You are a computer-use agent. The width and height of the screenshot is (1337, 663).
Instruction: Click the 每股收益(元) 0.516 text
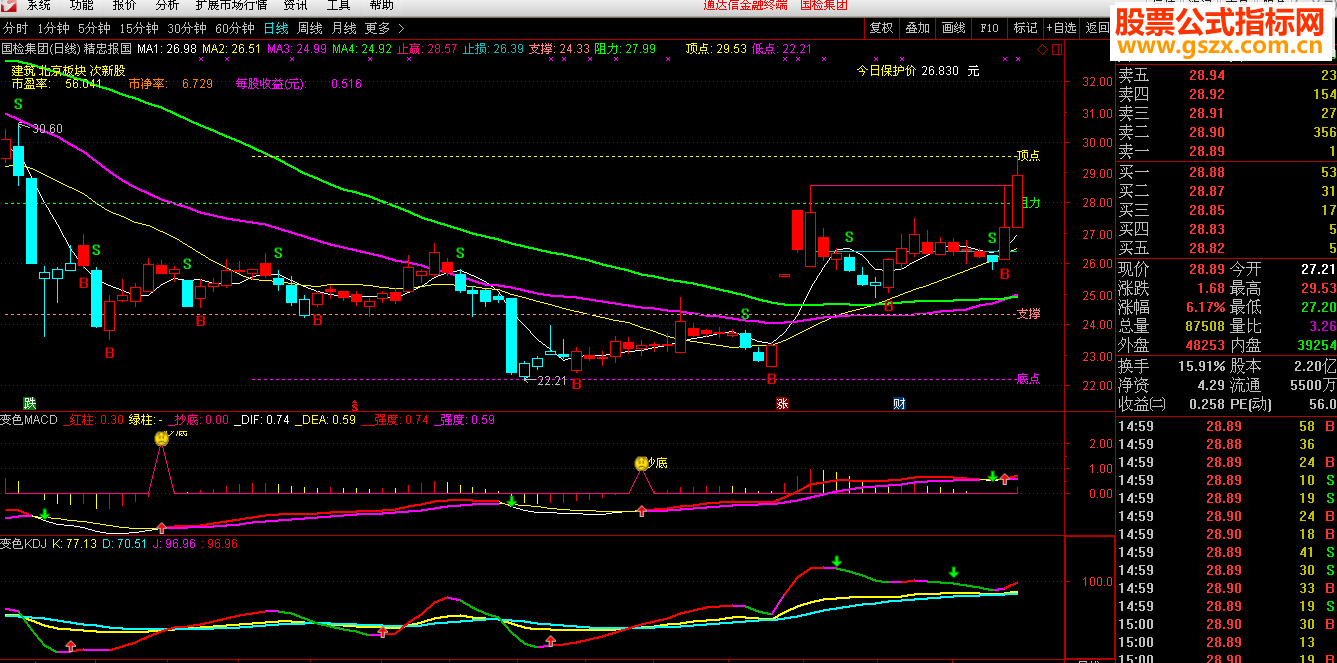click(299, 84)
